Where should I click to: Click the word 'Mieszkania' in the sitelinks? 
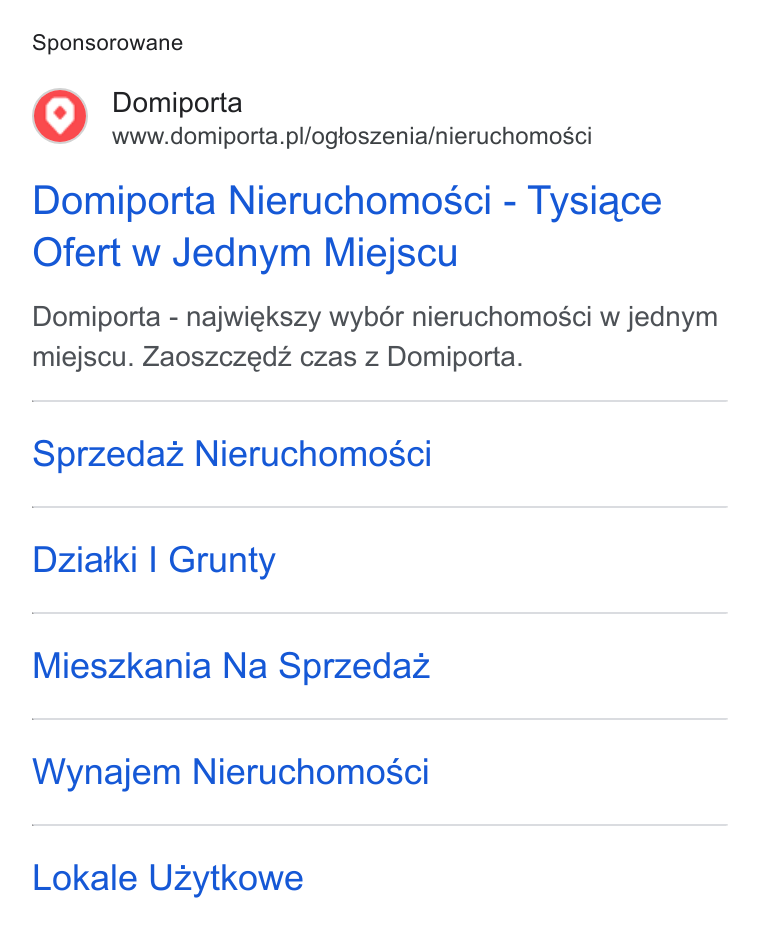122,666
